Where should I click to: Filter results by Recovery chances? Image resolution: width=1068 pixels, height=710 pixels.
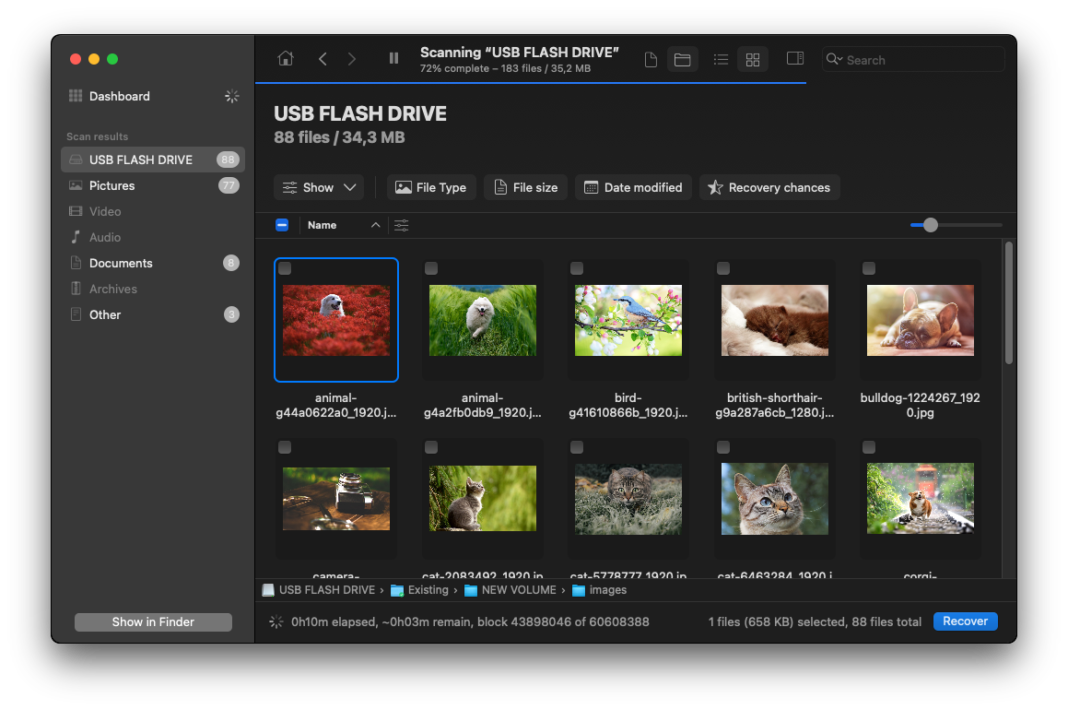(769, 187)
